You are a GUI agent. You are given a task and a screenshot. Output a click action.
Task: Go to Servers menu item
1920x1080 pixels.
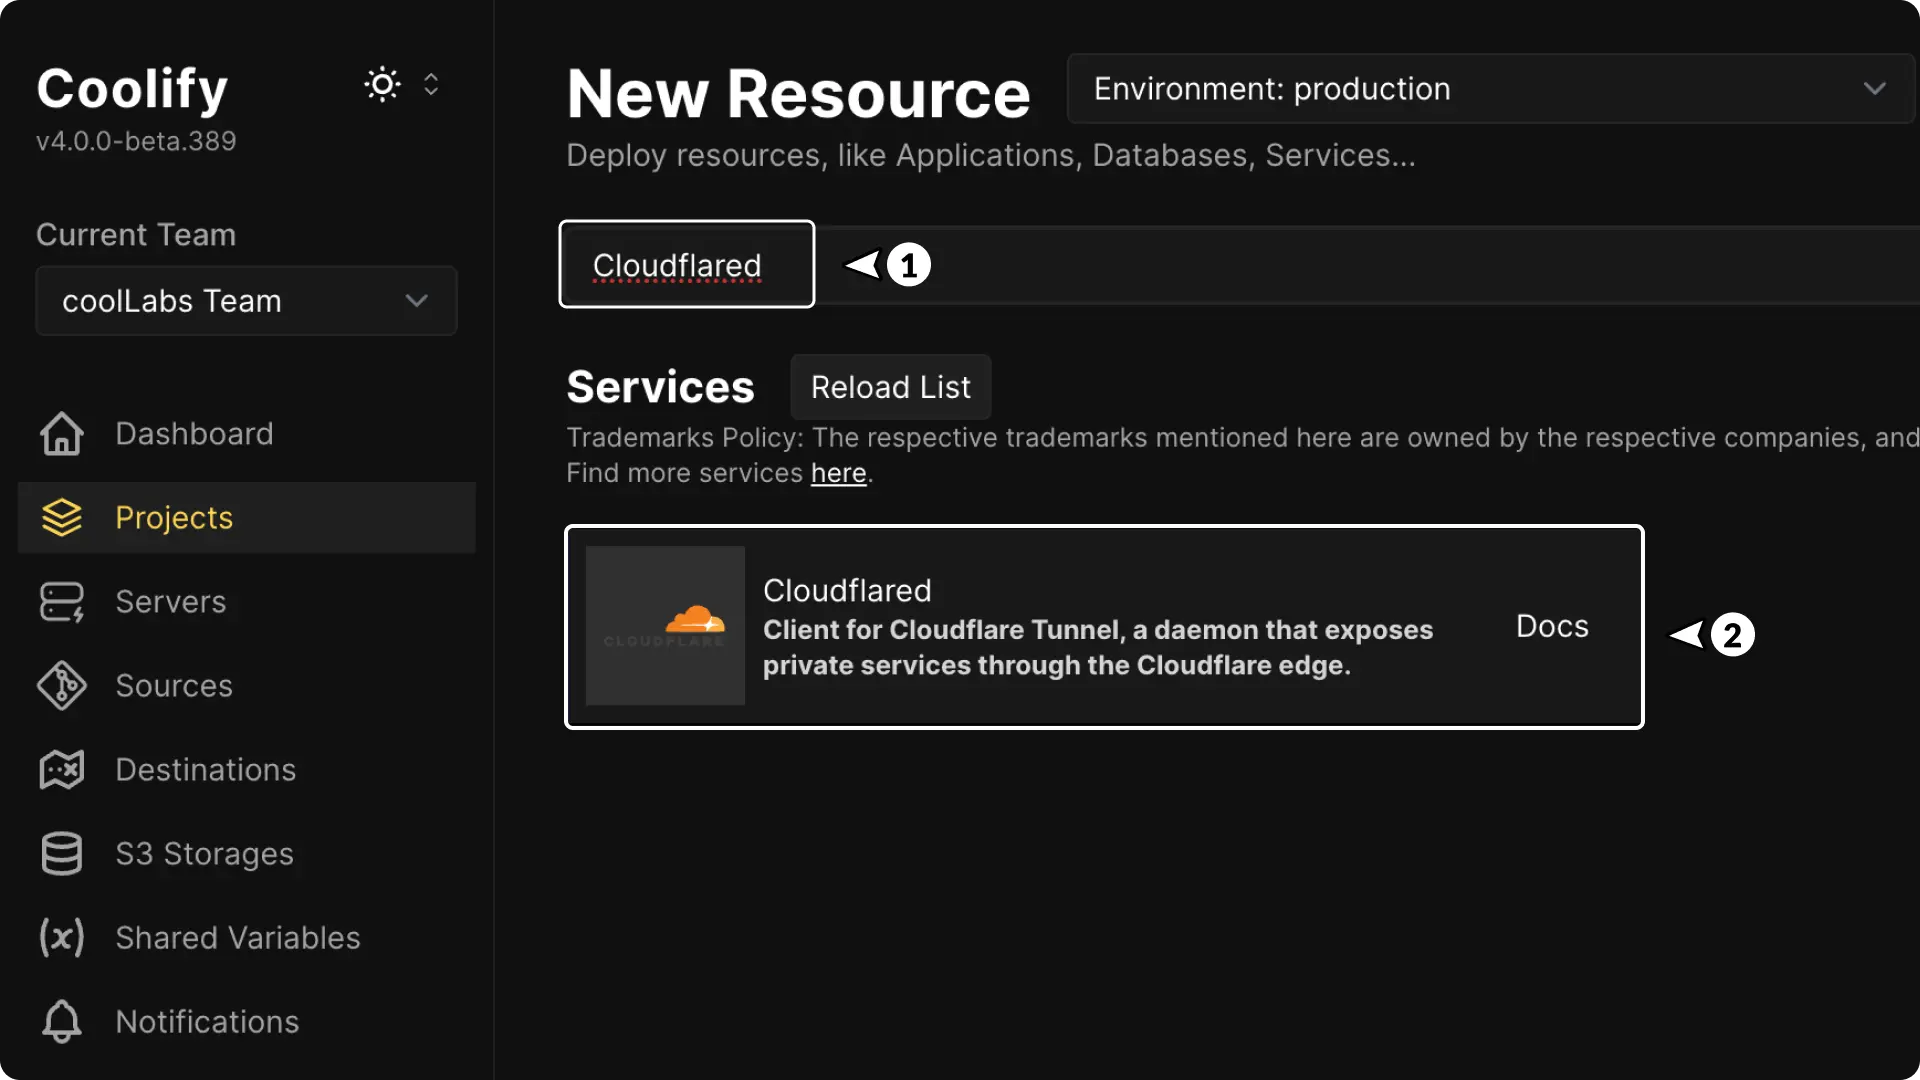coord(170,602)
